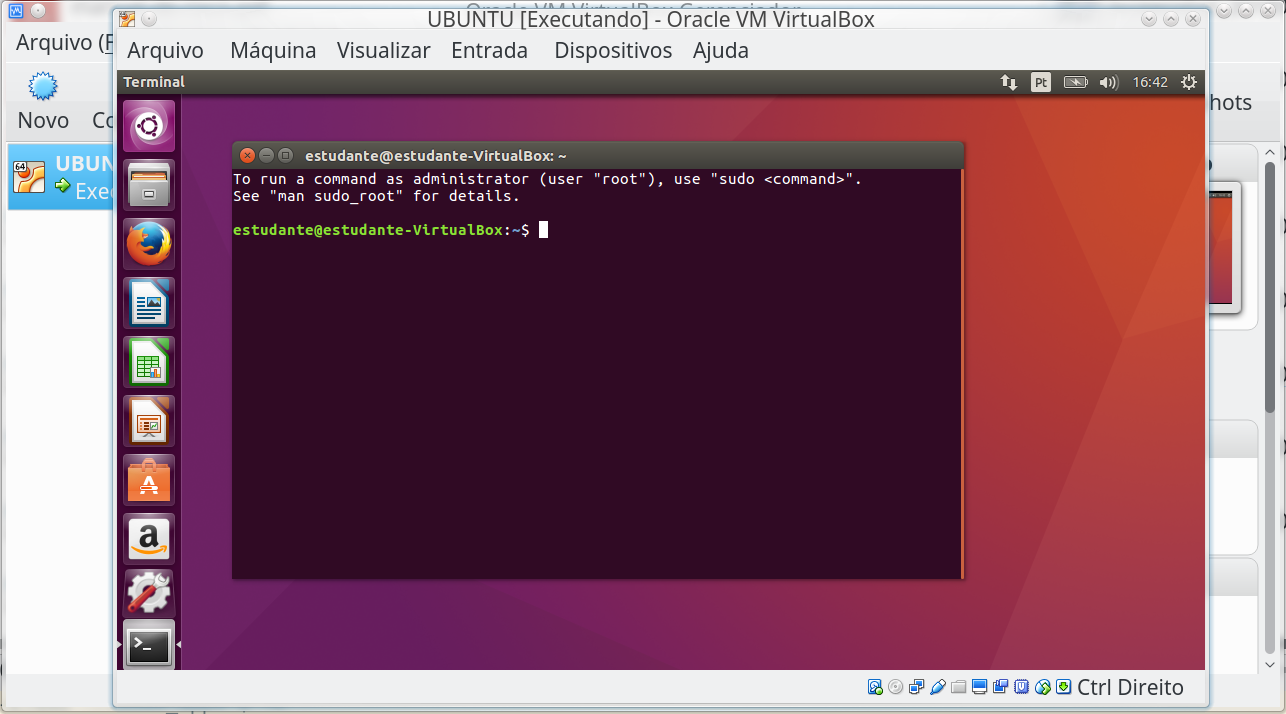1286x714 pixels.
Task: Open the Pt keyboard layout indicator
Action: click(1041, 82)
